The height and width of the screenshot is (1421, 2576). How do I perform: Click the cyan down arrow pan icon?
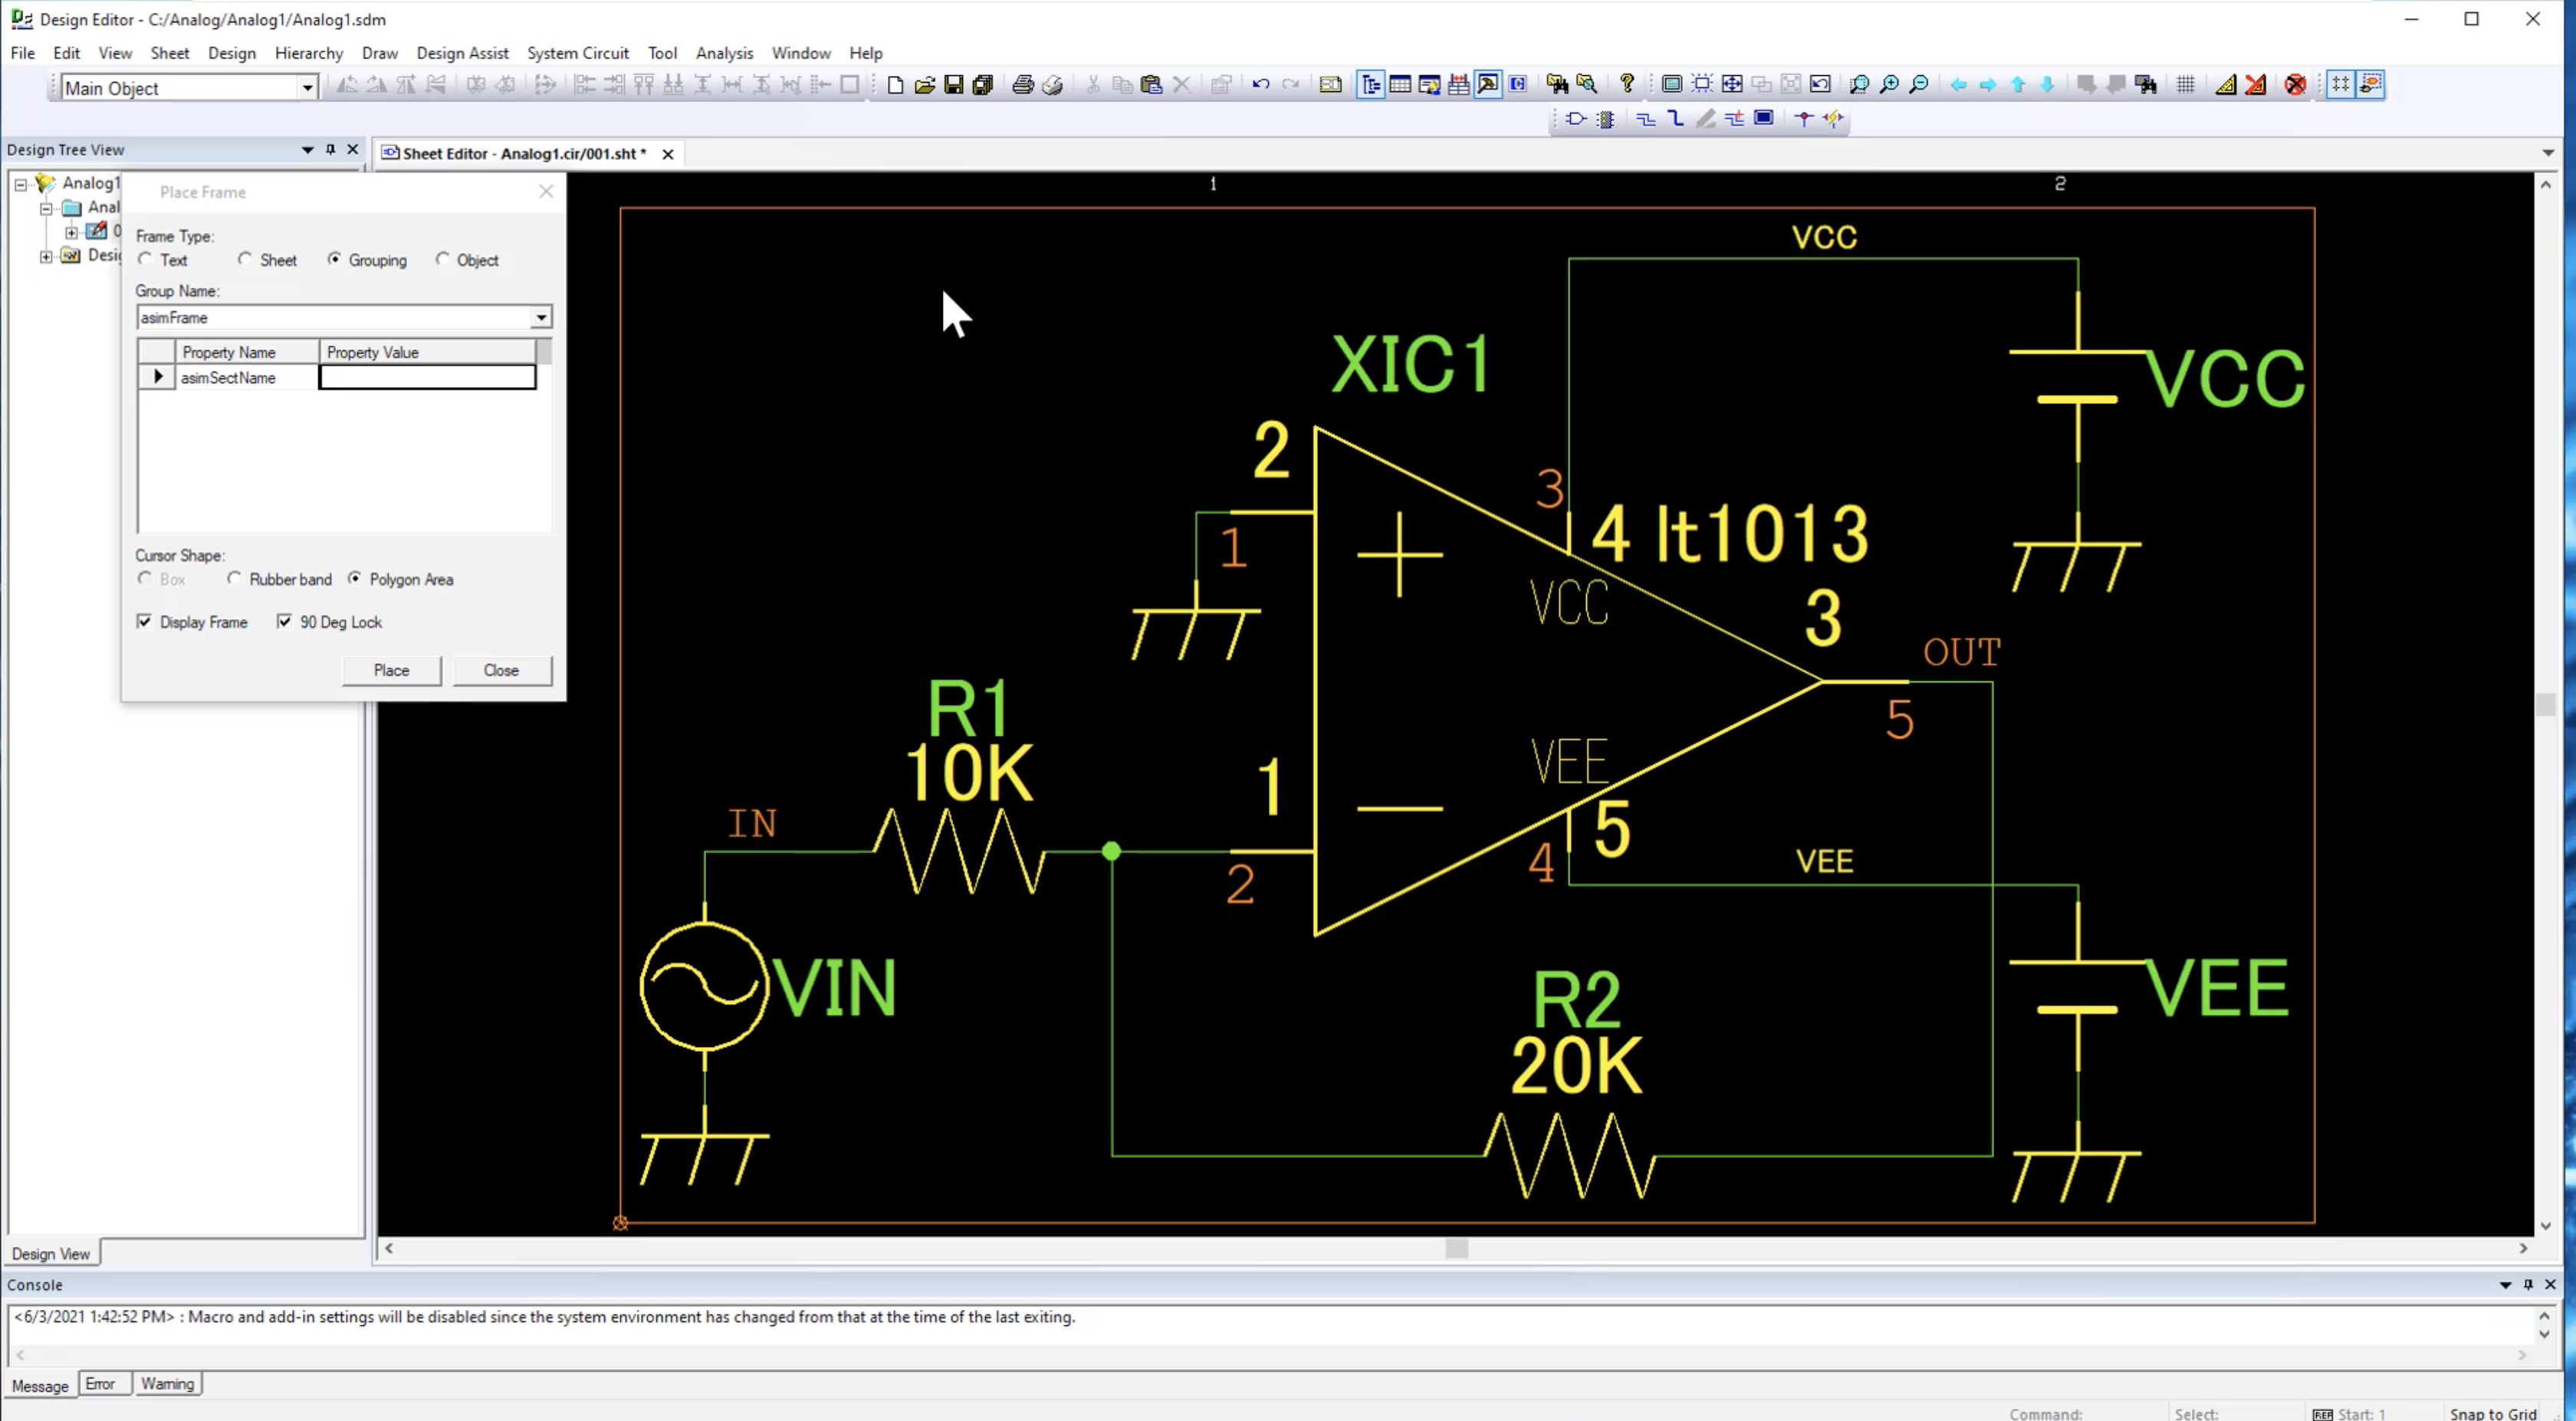click(x=2047, y=85)
